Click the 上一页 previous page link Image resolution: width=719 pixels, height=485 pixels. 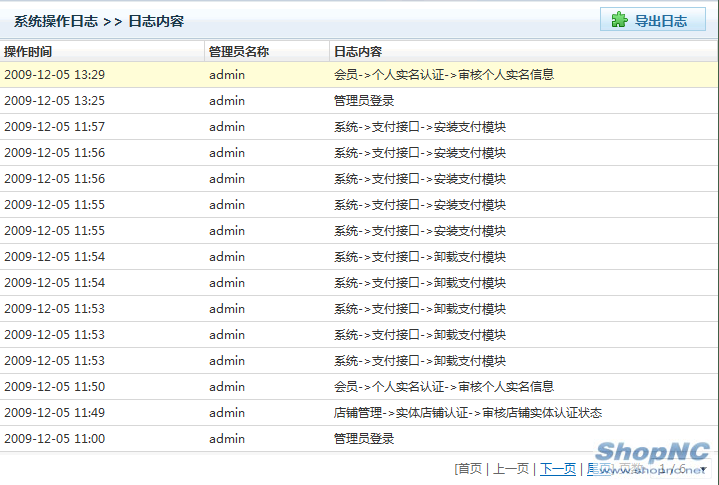pos(511,468)
